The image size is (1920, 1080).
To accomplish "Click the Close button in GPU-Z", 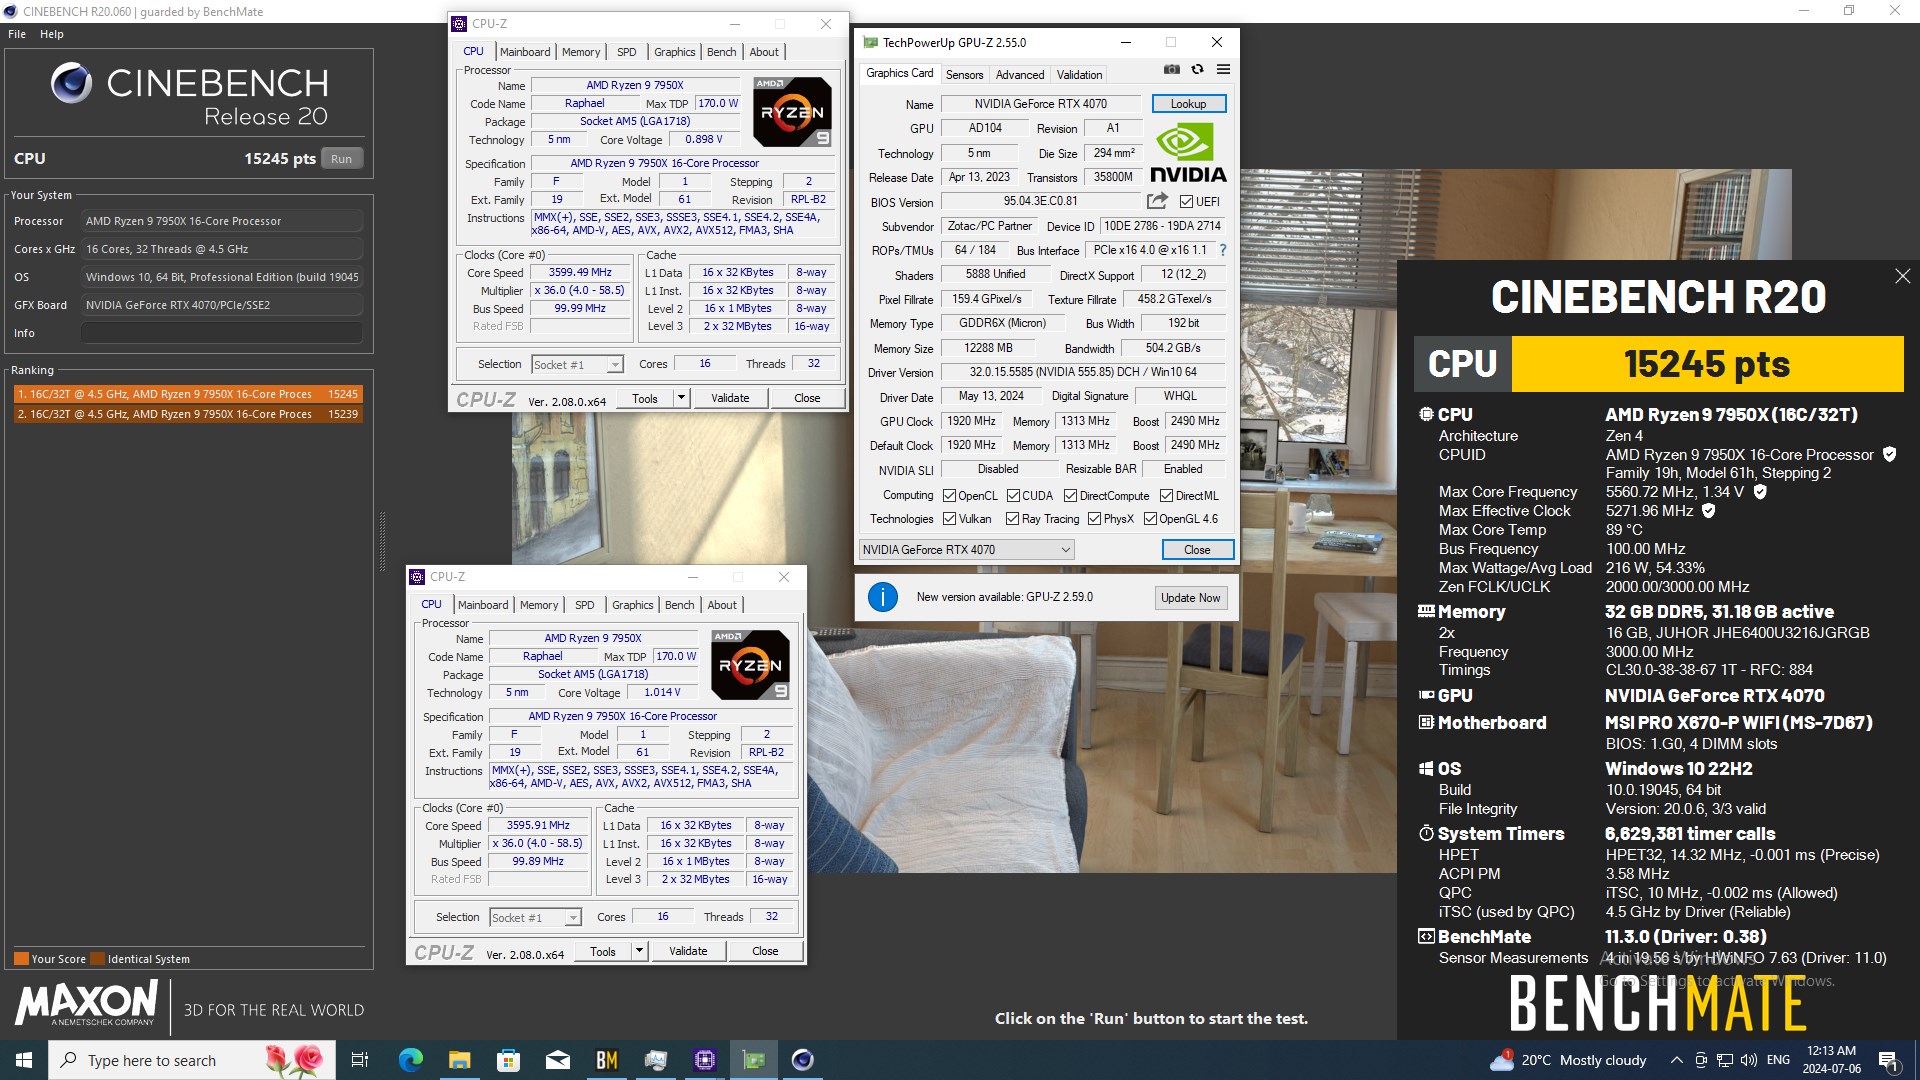I will (x=1197, y=550).
